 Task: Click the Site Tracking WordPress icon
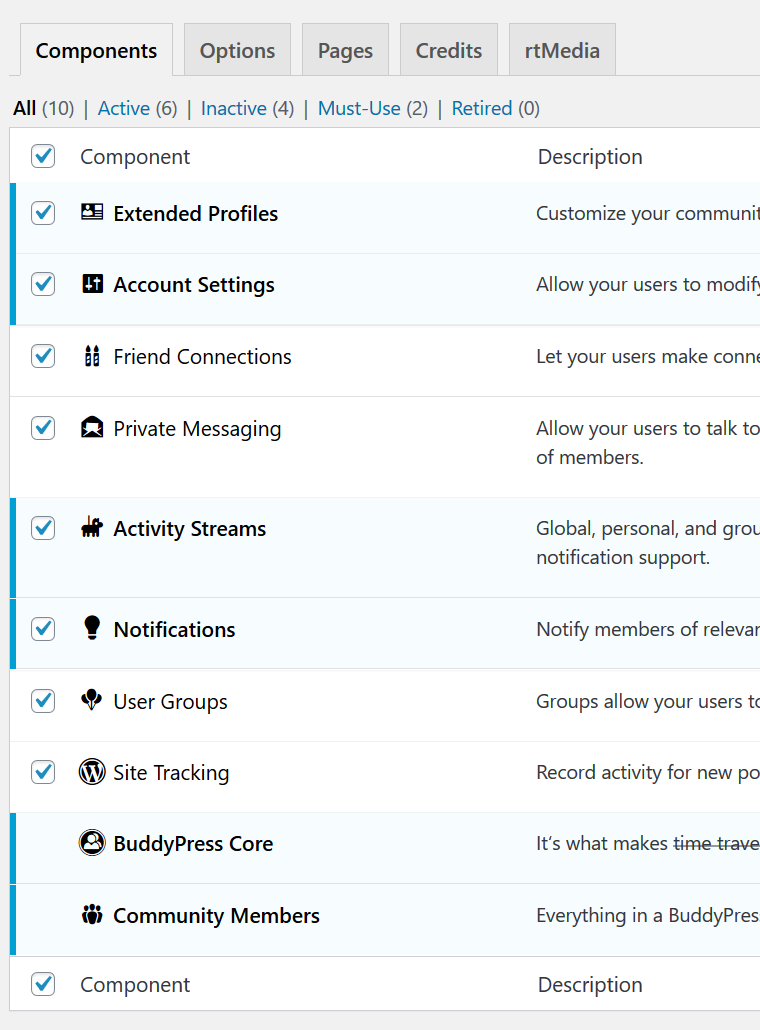coord(92,771)
